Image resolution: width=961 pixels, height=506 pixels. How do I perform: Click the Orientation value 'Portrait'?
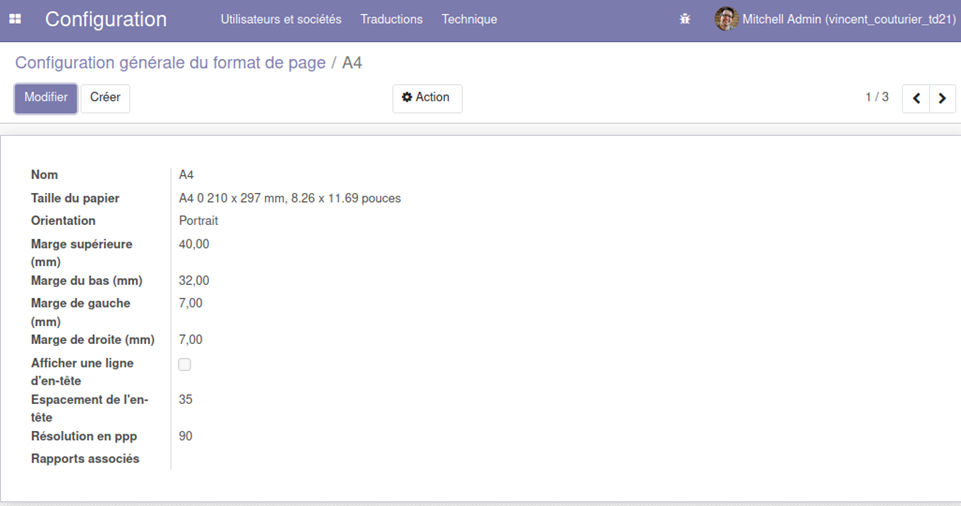click(x=198, y=221)
